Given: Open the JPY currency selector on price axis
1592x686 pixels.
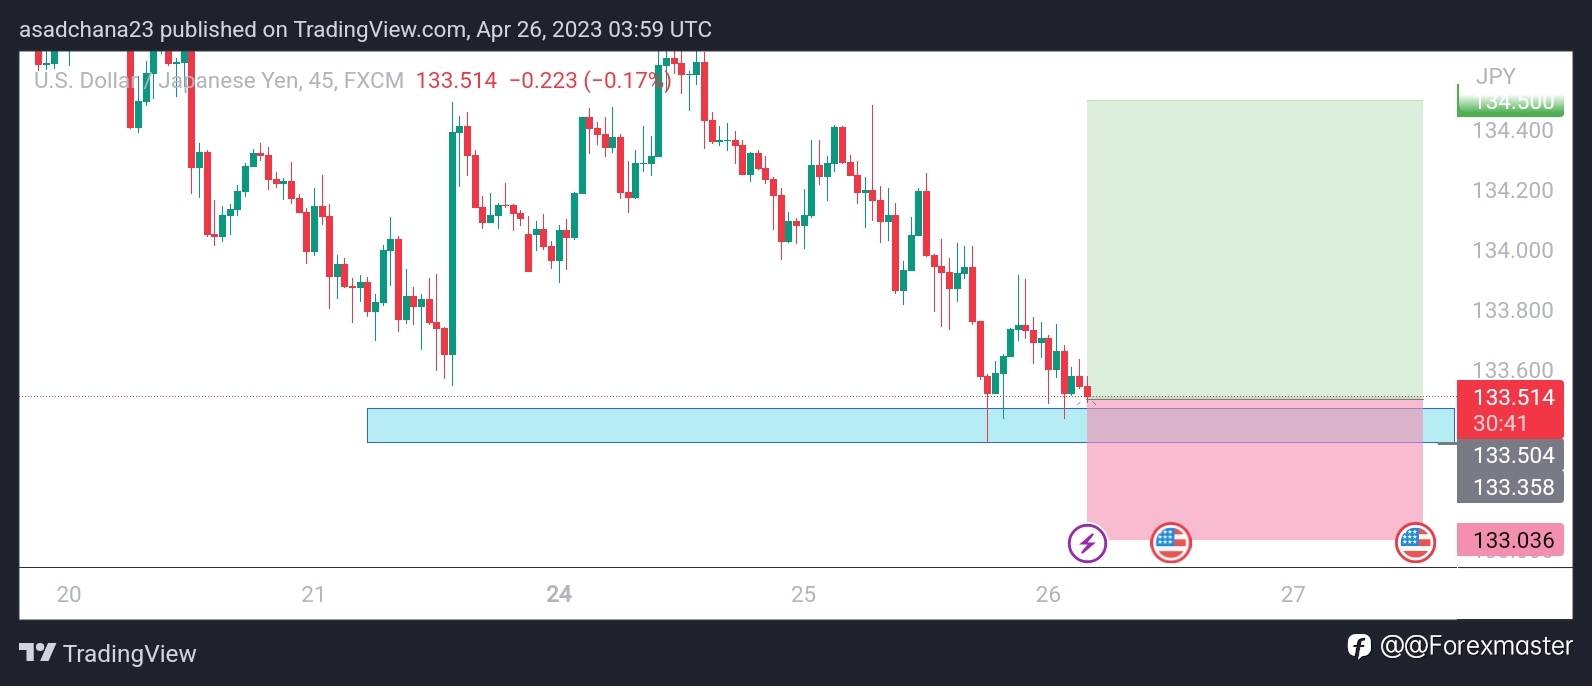Looking at the screenshot, I should click(1495, 76).
